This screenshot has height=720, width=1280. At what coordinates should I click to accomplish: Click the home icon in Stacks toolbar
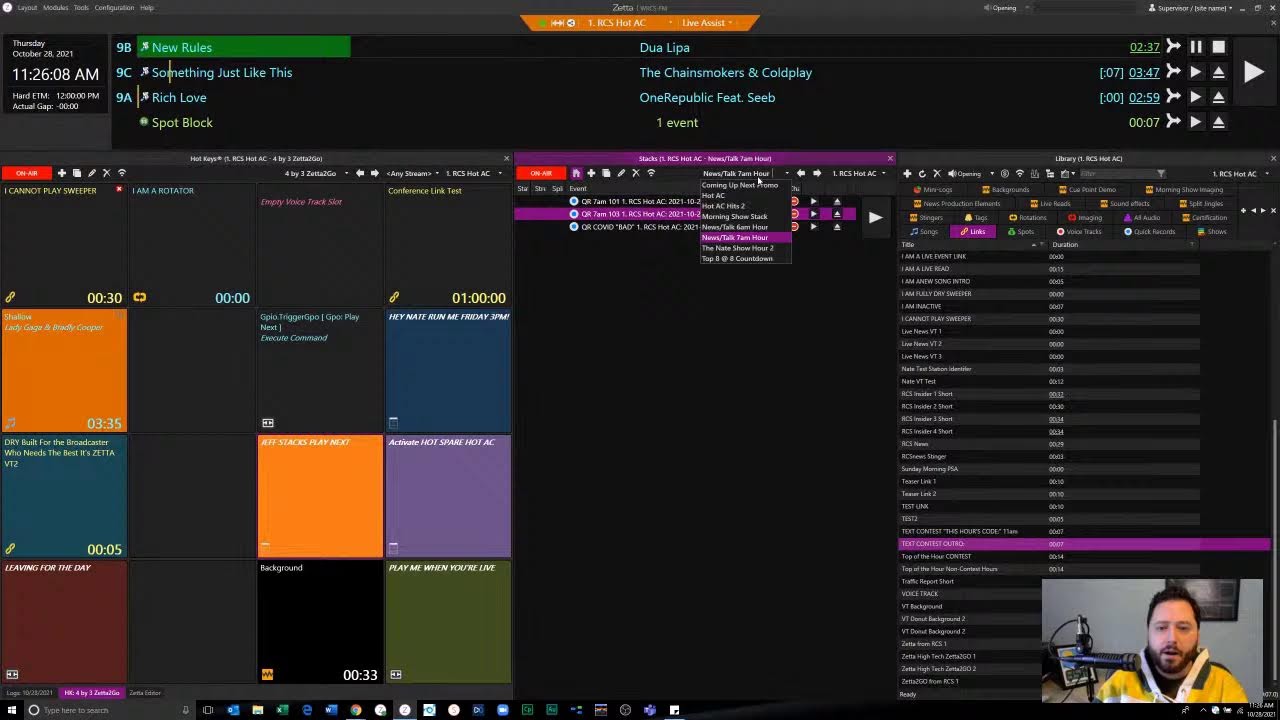coord(576,173)
